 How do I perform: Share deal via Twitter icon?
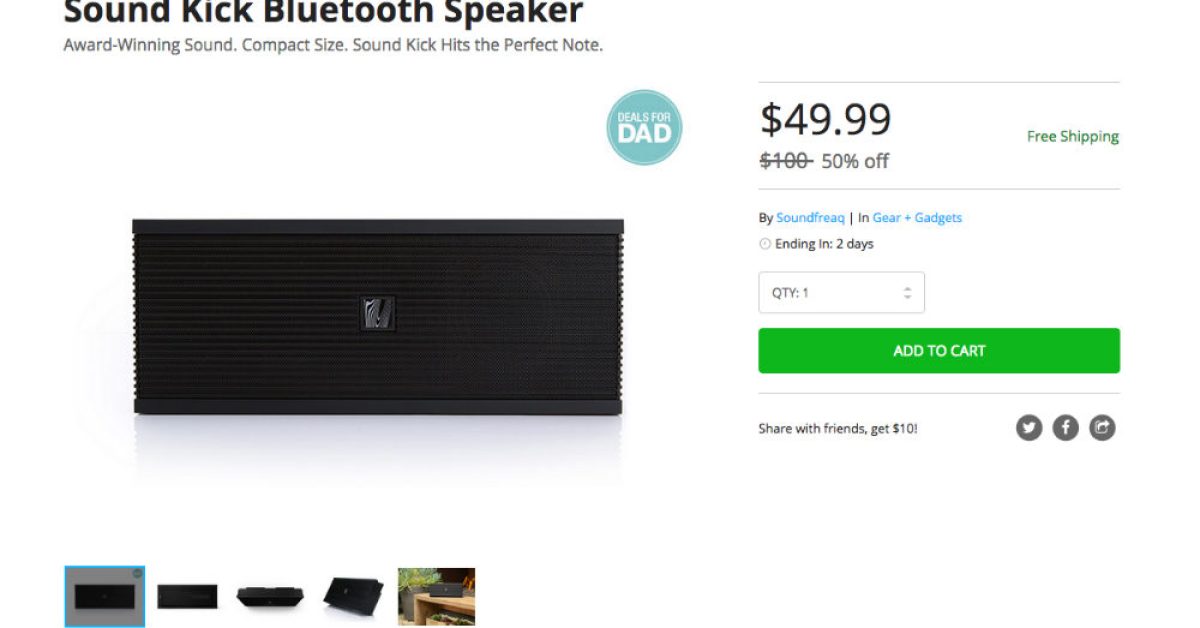(1029, 428)
